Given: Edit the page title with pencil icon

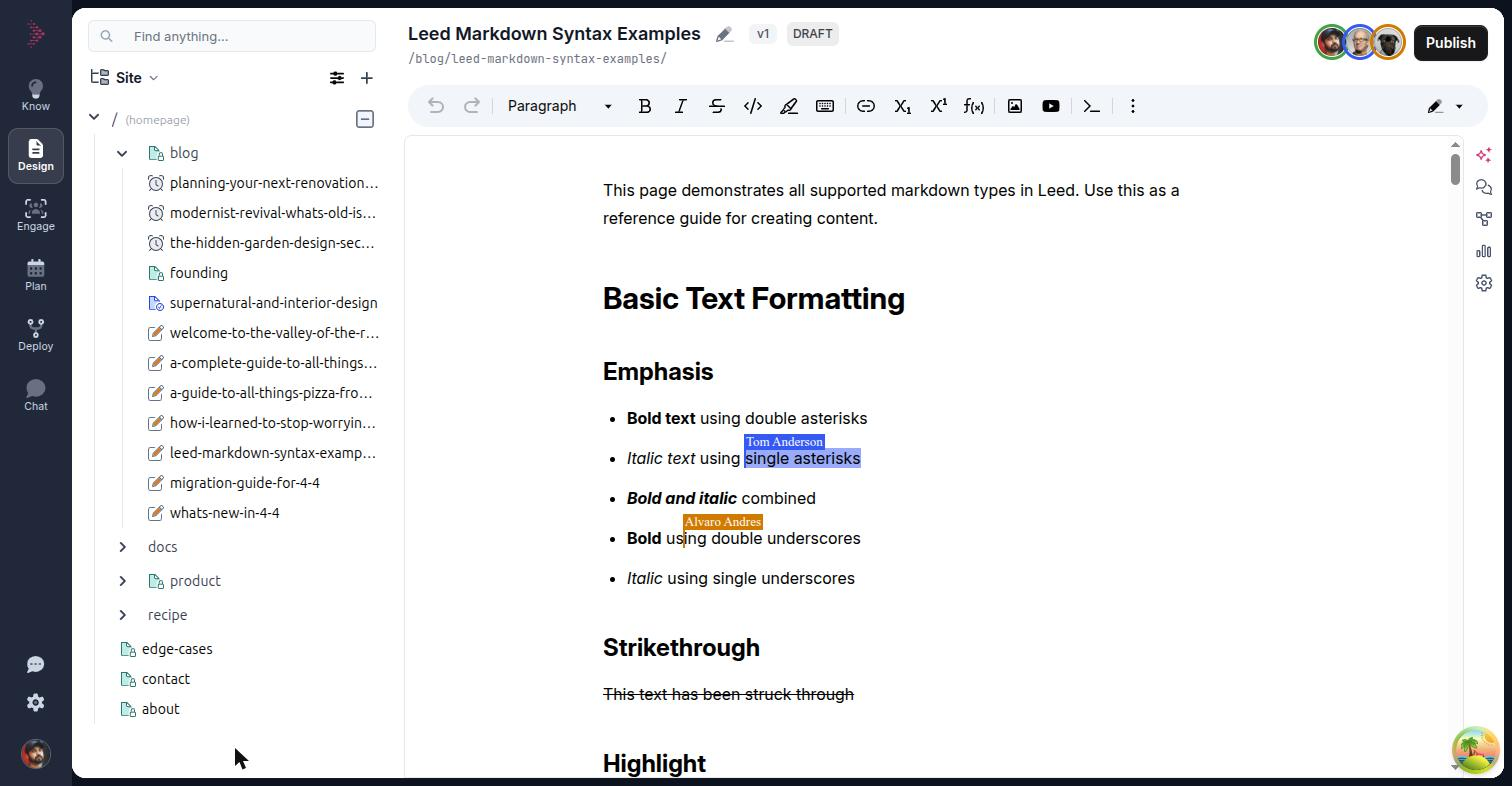Looking at the screenshot, I should [725, 35].
